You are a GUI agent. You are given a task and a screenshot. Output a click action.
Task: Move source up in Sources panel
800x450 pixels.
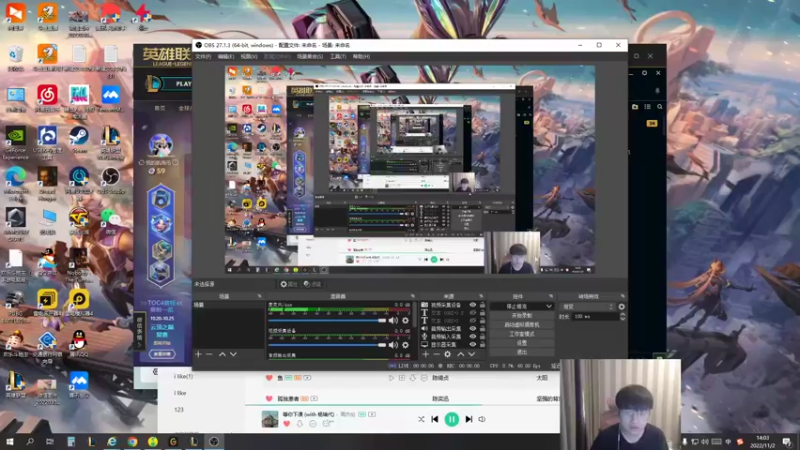[x=460, y=354]
